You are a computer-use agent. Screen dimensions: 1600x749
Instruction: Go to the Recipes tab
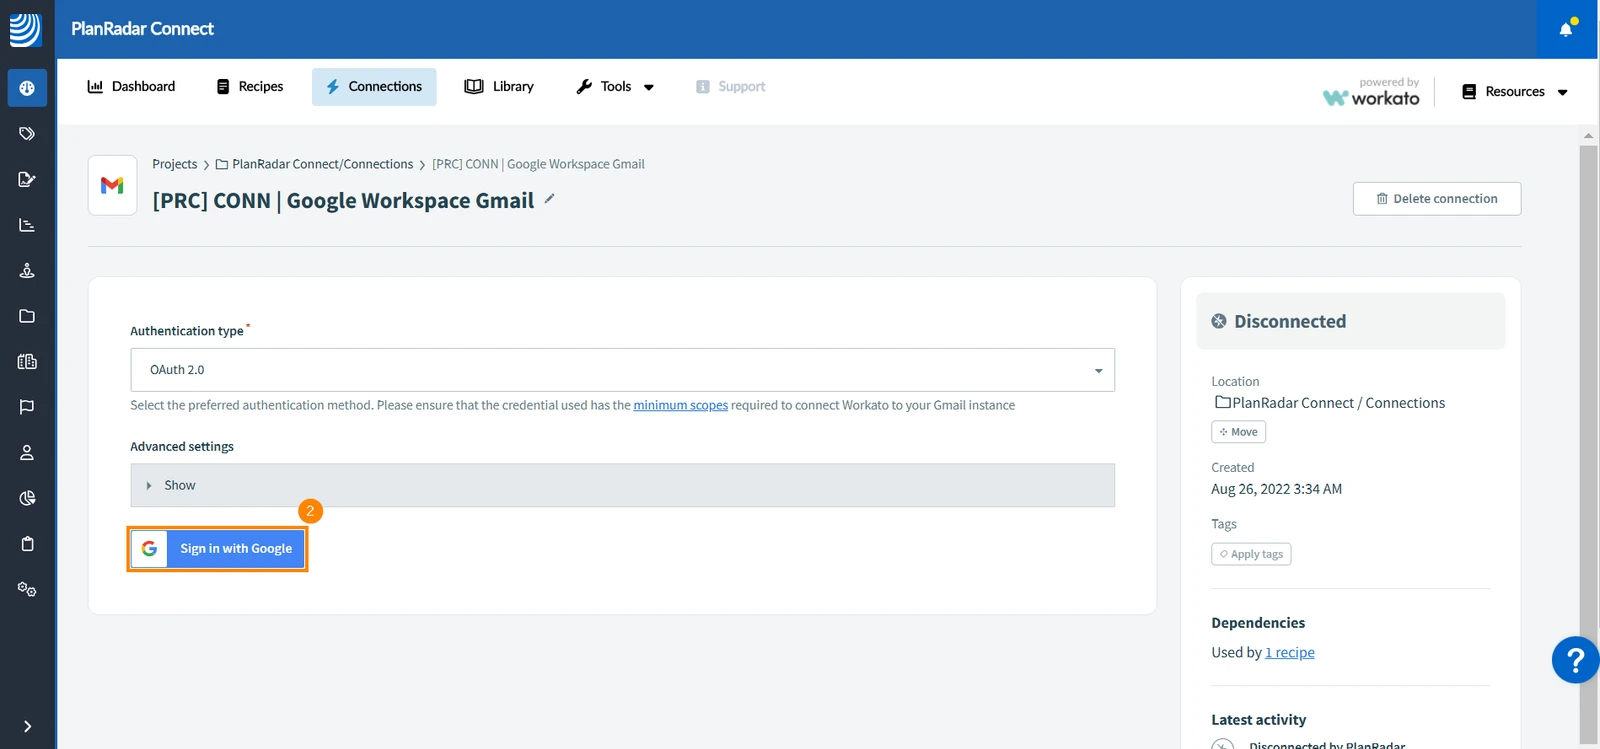250,87
